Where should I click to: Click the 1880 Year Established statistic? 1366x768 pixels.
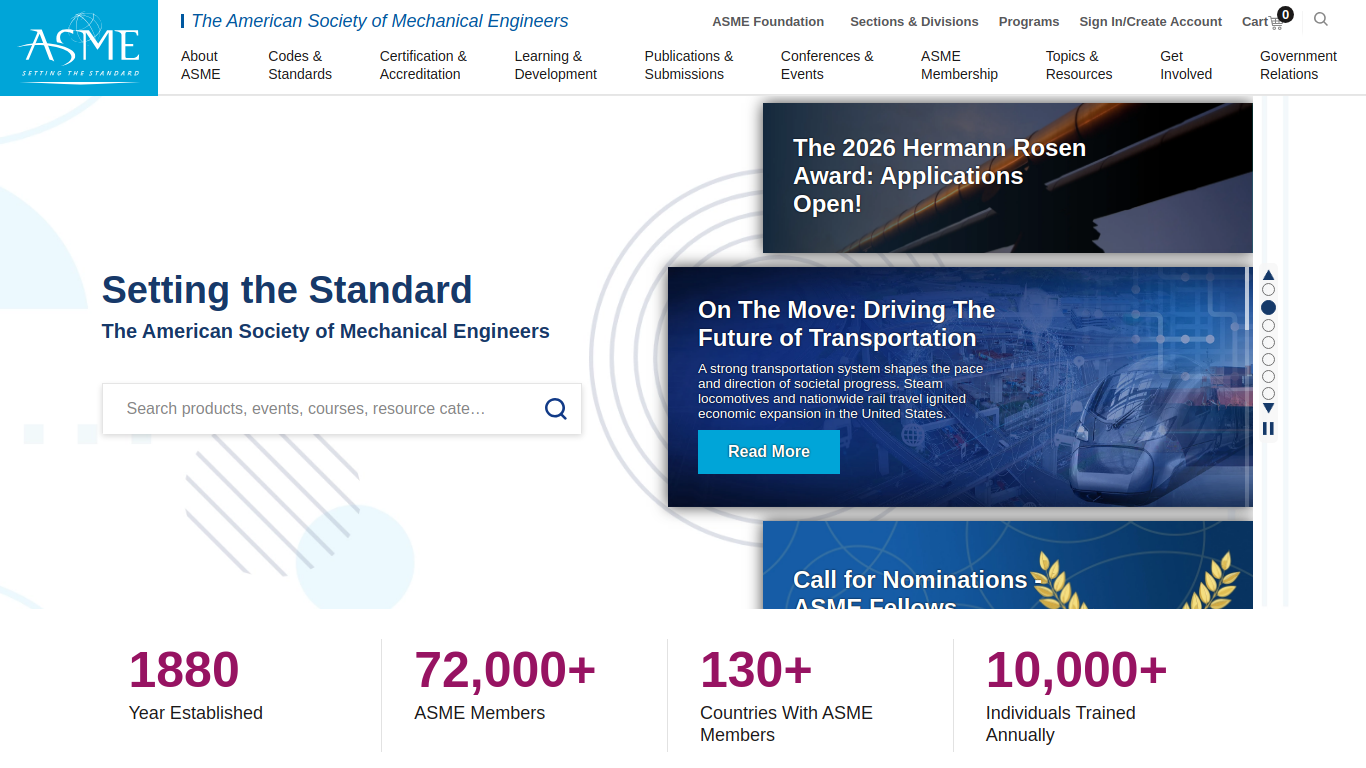click(196, 684)
